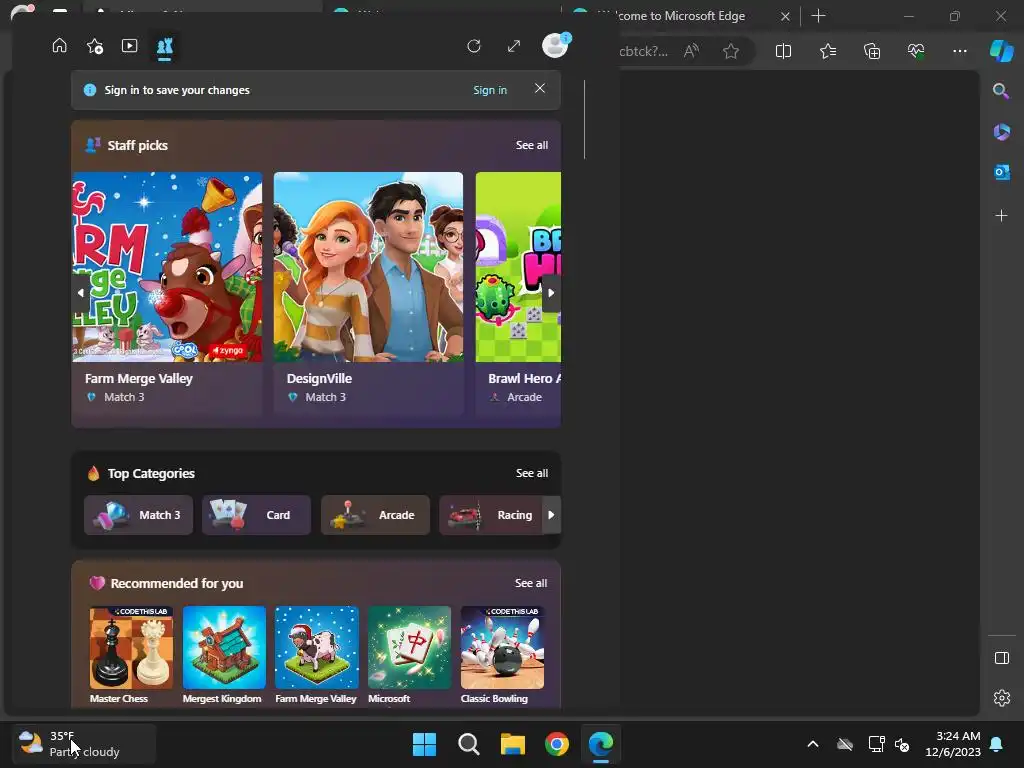This screenshot has width=1024, height=768.
Task: Toggle split screen view
Action: 783,51
